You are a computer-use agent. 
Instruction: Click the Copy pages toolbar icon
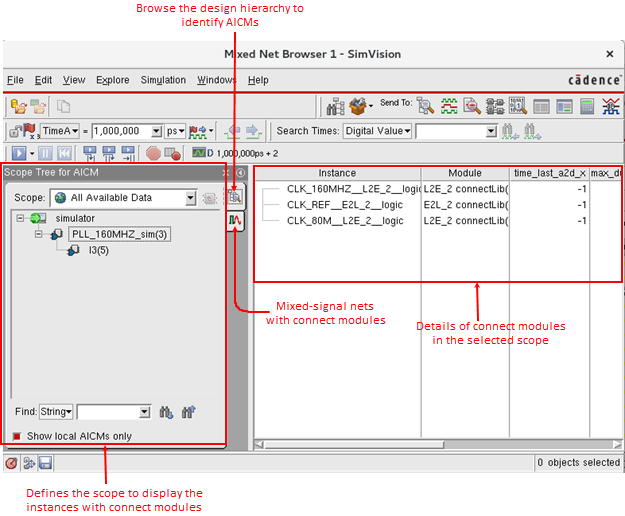tap(63, 107)
